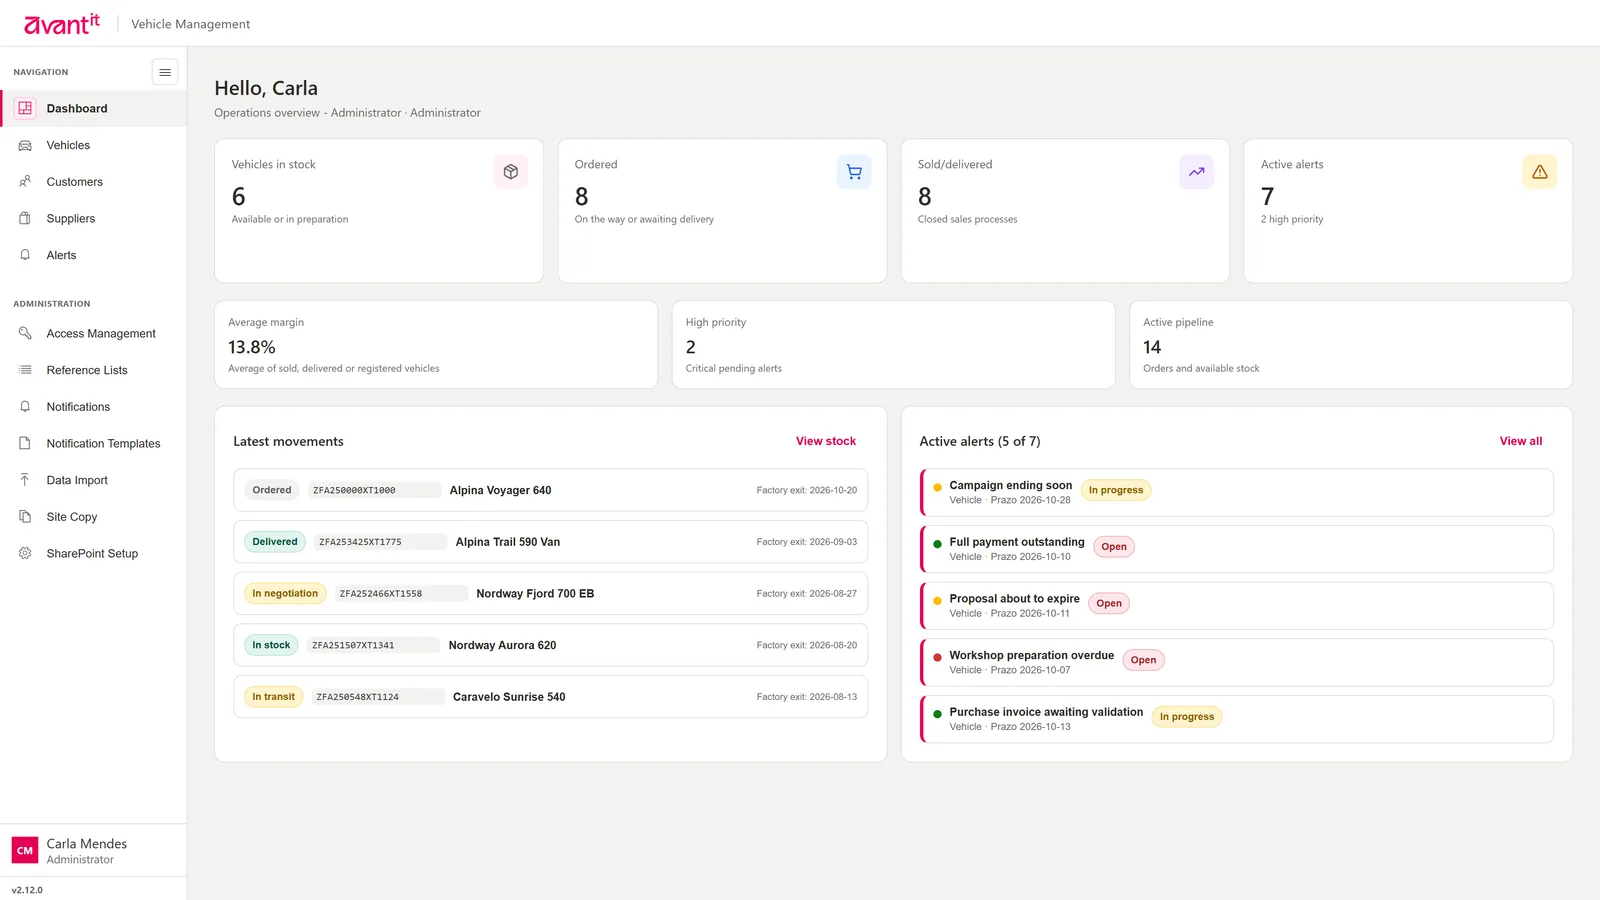Open the Vehicles menu item
Image resolution: width=1600 pixels, height=900 pixels.
coord(93,145)
